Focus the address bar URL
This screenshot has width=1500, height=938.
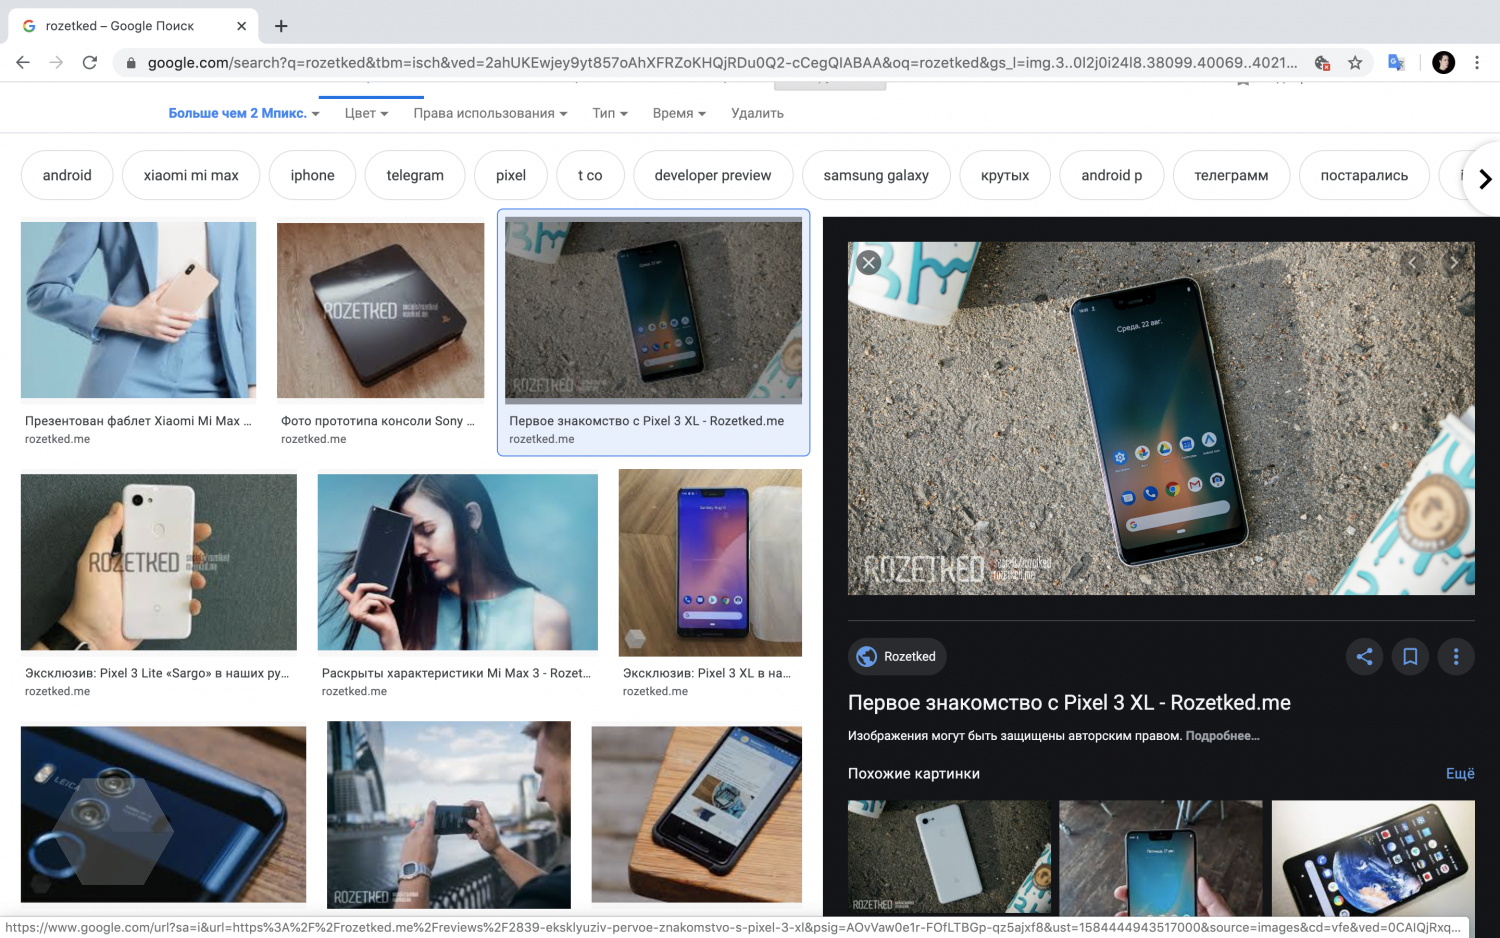tap(722, 62)
